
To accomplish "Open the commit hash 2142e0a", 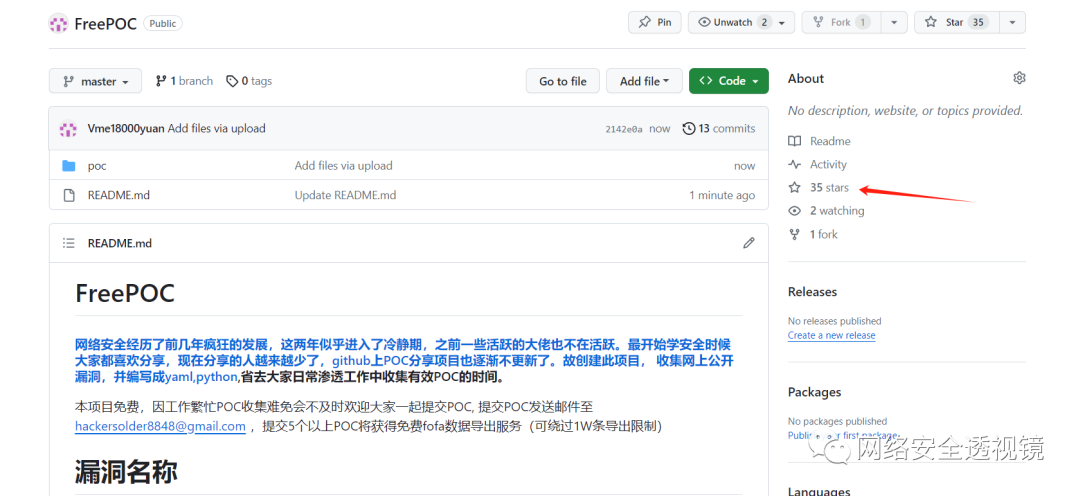I will click(x=624, y=129).
